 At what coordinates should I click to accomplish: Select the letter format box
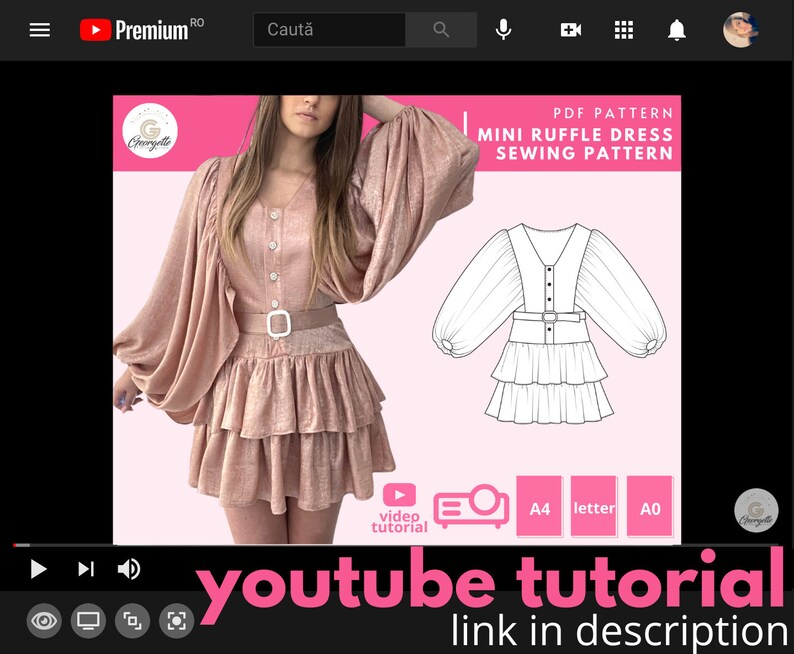(x=594, y=506)
